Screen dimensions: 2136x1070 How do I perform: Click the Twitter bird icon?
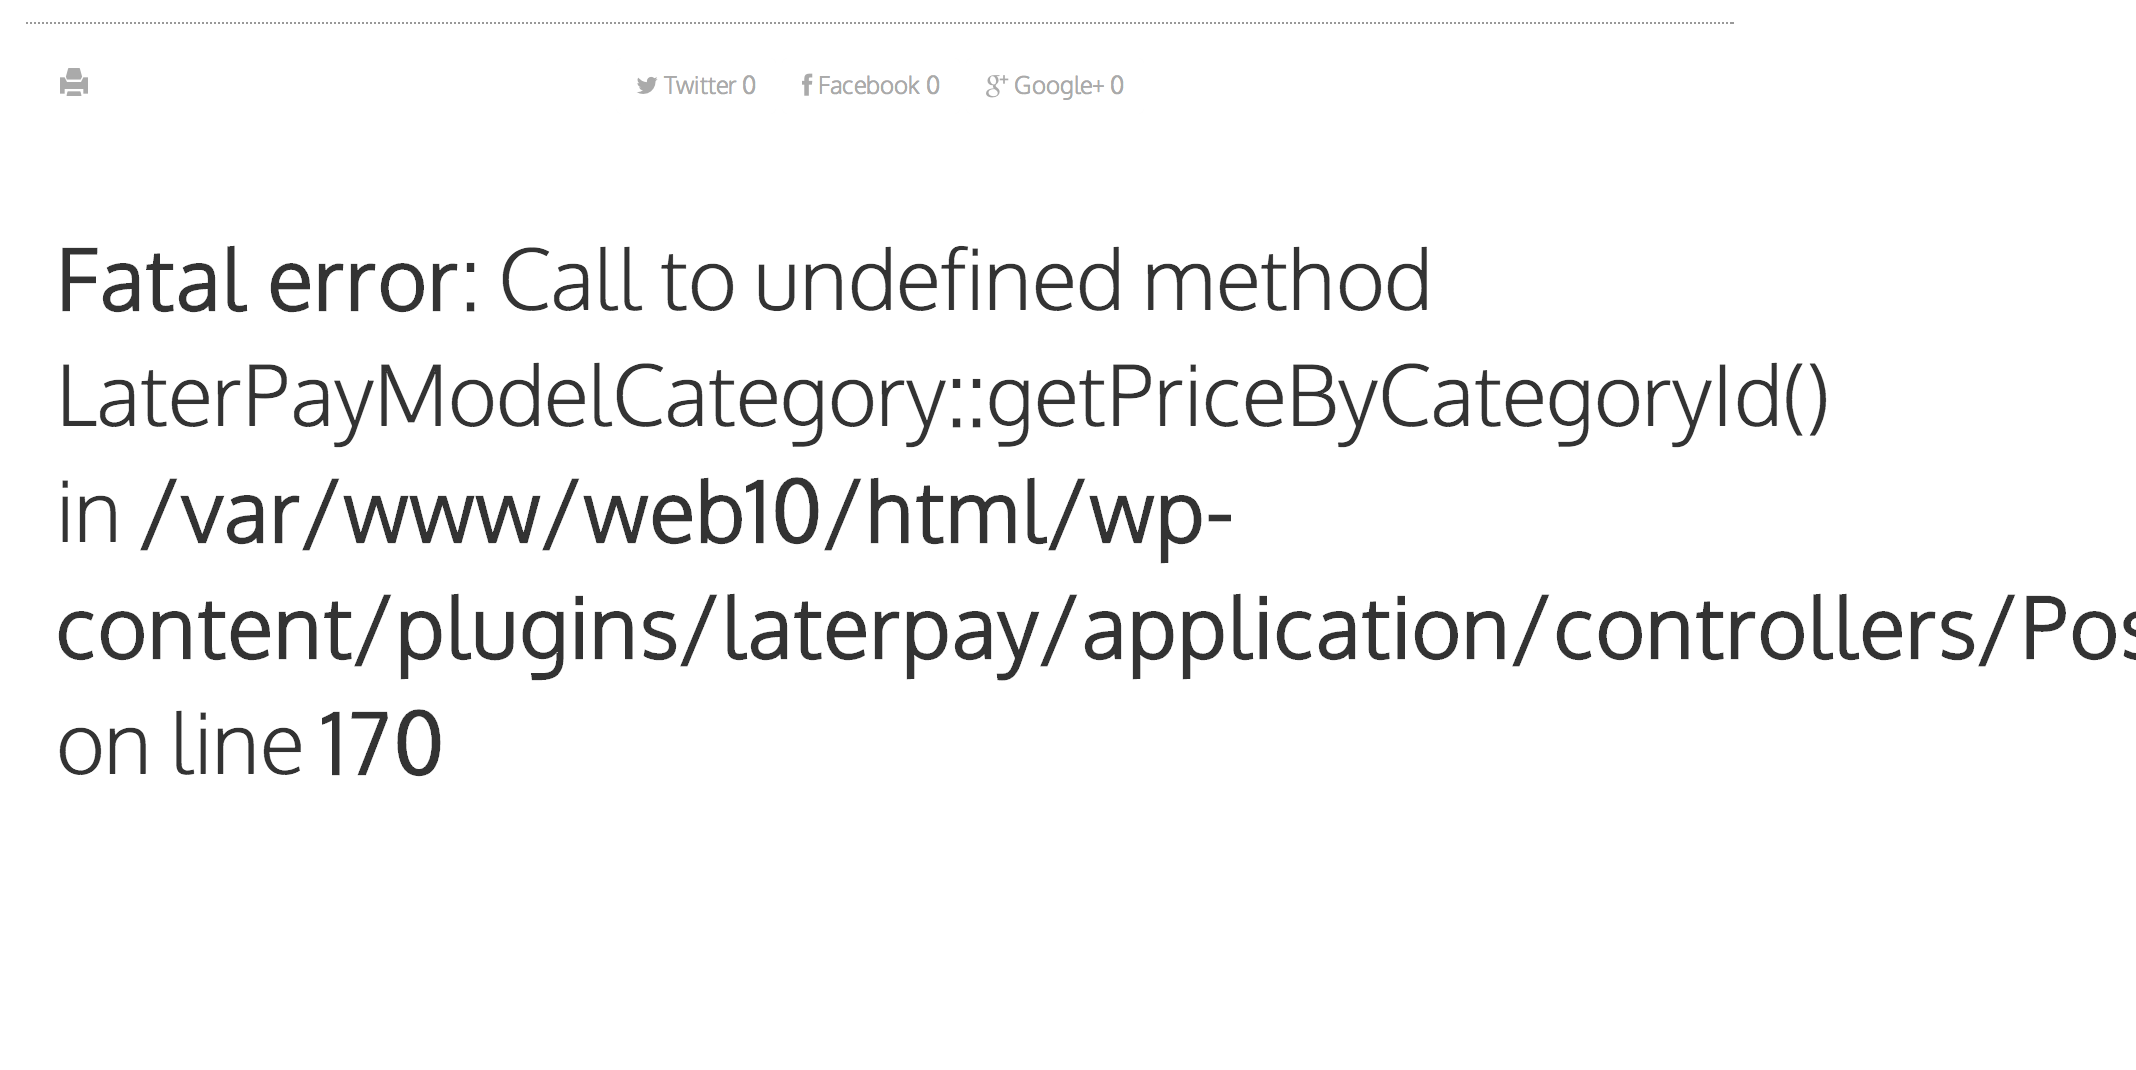[x=647, y=86]
